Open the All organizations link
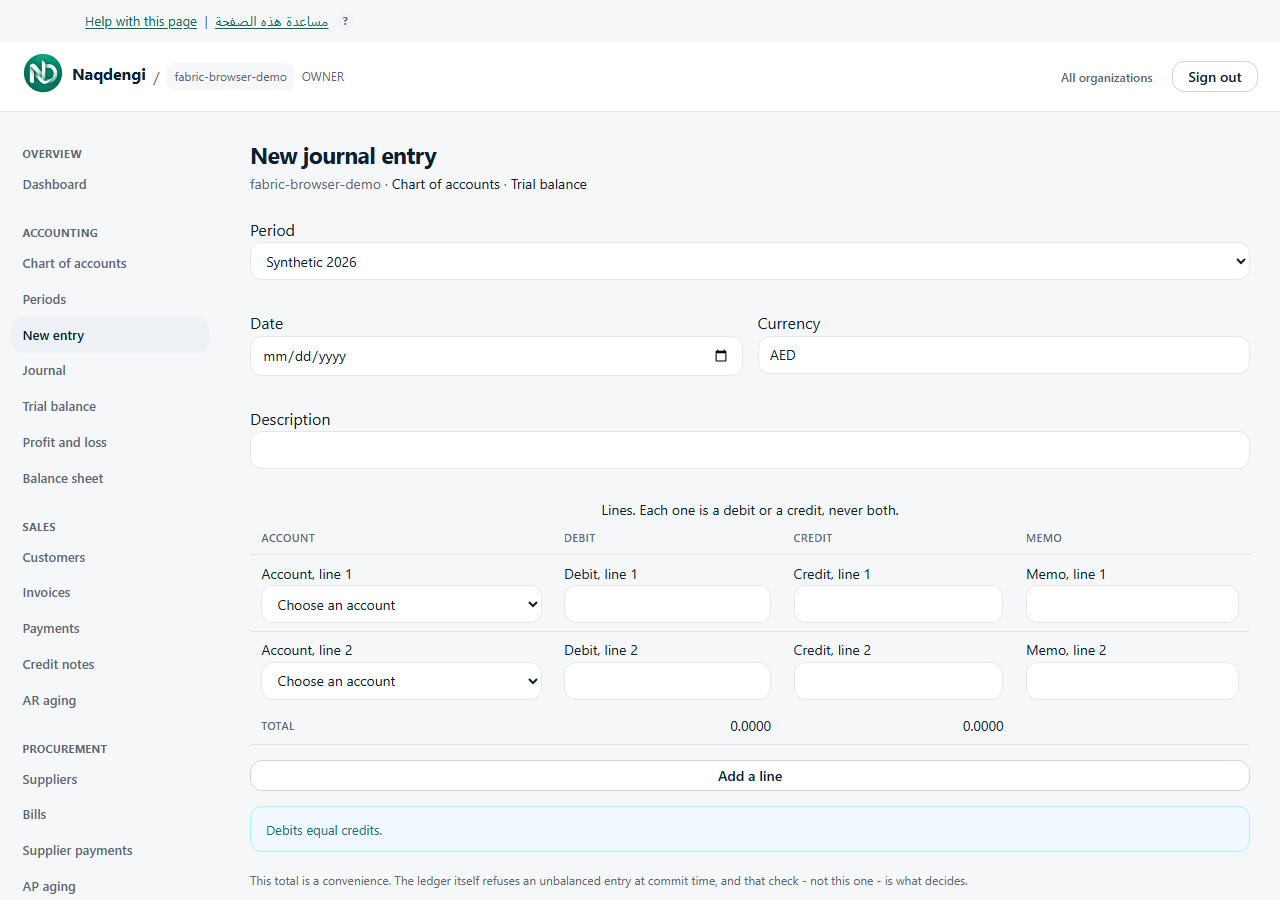 [1107, 78]
